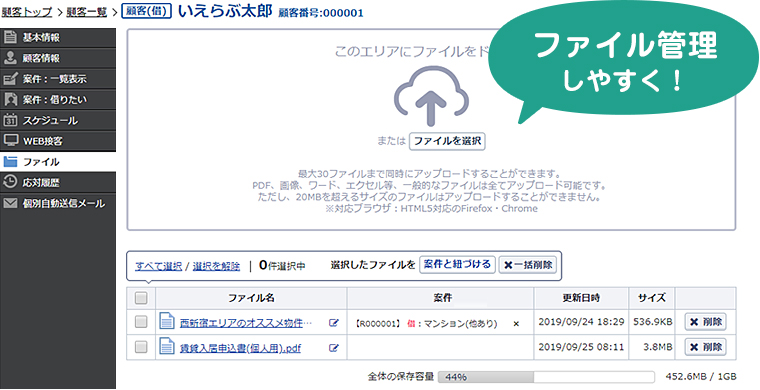Go to 顧客一覧 breadcrumb link
The height and width of the screenshot is (390, 760).
pos(87,12)
